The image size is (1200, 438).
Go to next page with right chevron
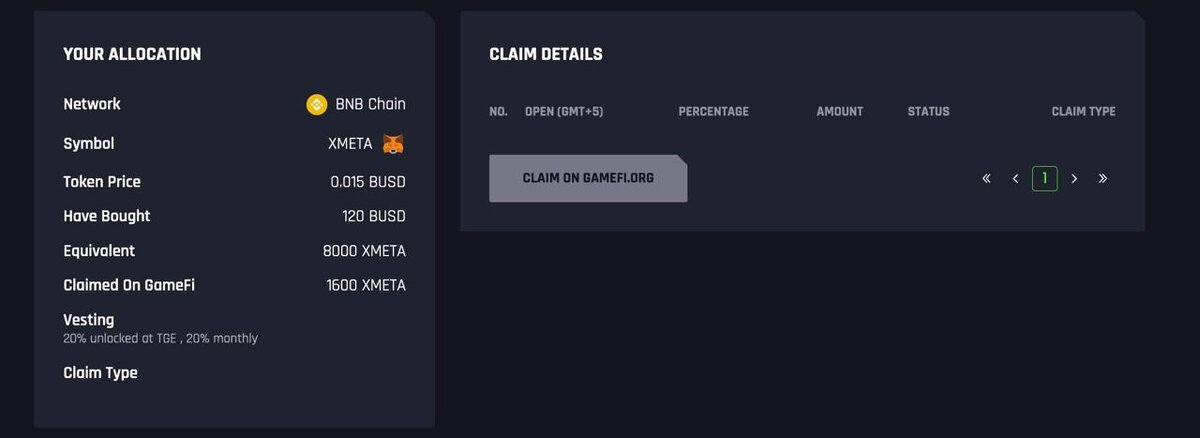[x=1074, y=179]
